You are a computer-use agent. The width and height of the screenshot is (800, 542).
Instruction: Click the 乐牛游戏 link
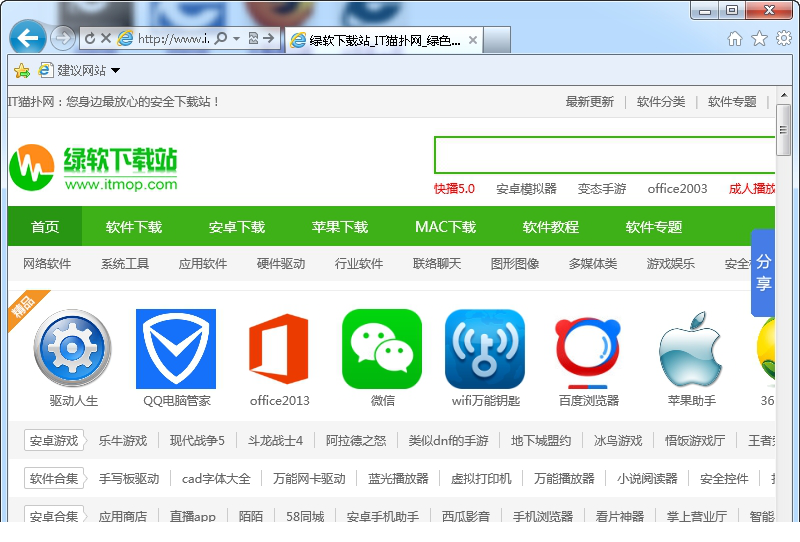[123, 440]
